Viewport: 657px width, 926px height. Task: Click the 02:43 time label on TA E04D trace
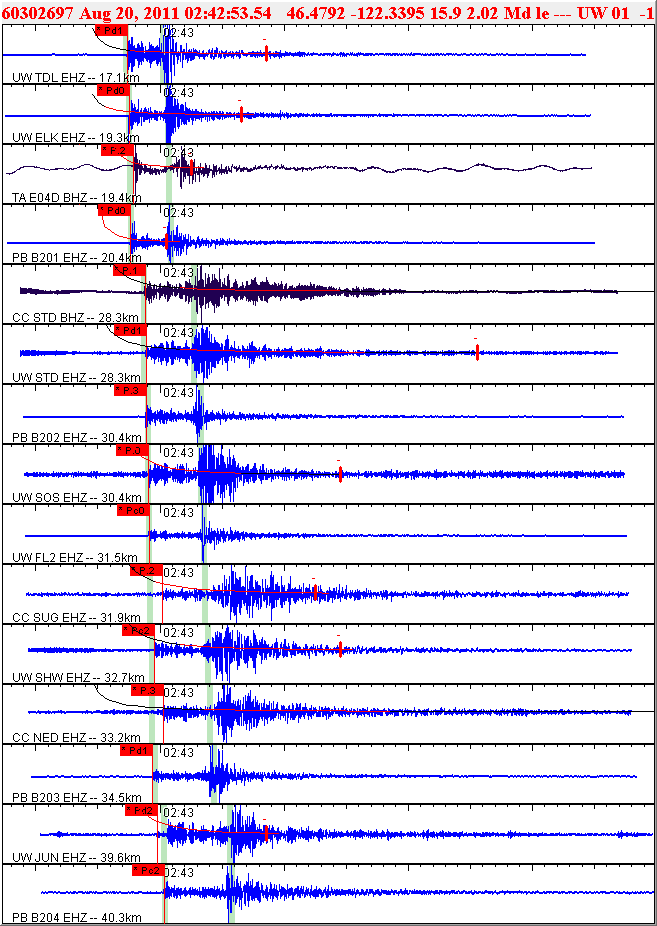178,152
